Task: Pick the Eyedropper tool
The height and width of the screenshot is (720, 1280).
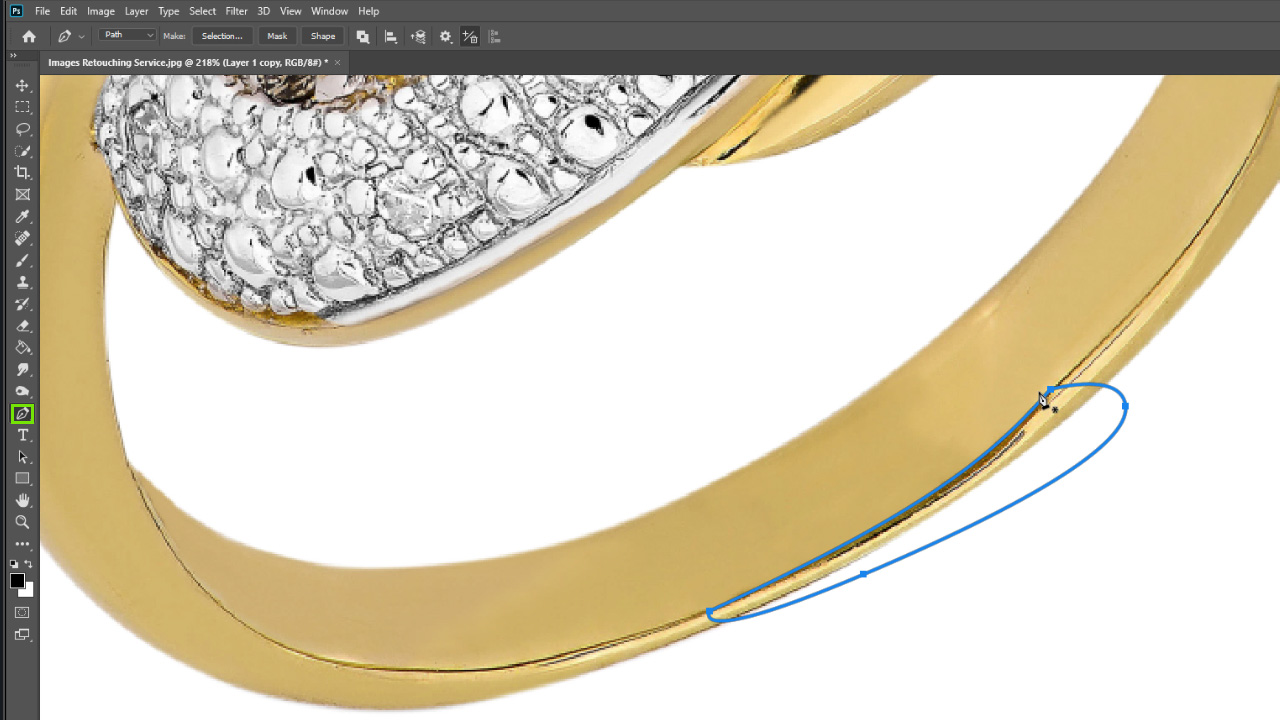Action: coord(22,217)
